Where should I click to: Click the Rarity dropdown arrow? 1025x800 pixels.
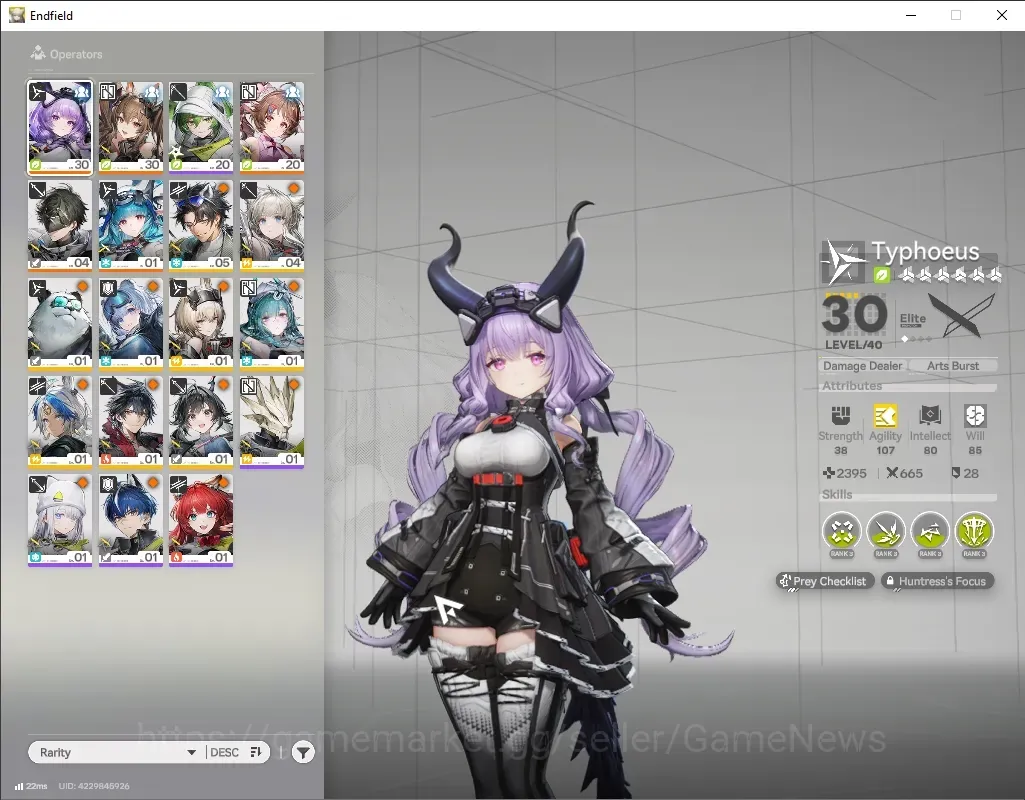[192, 752]
